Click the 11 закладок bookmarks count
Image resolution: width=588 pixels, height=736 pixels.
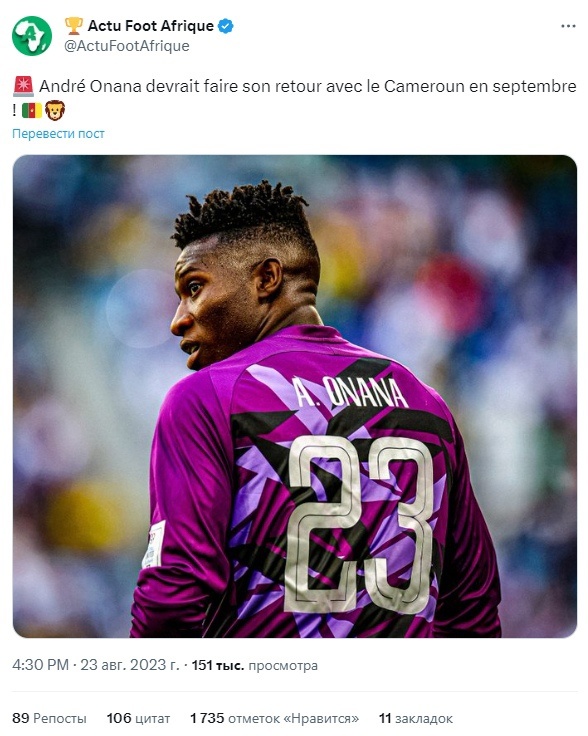(x=416, y=718)
